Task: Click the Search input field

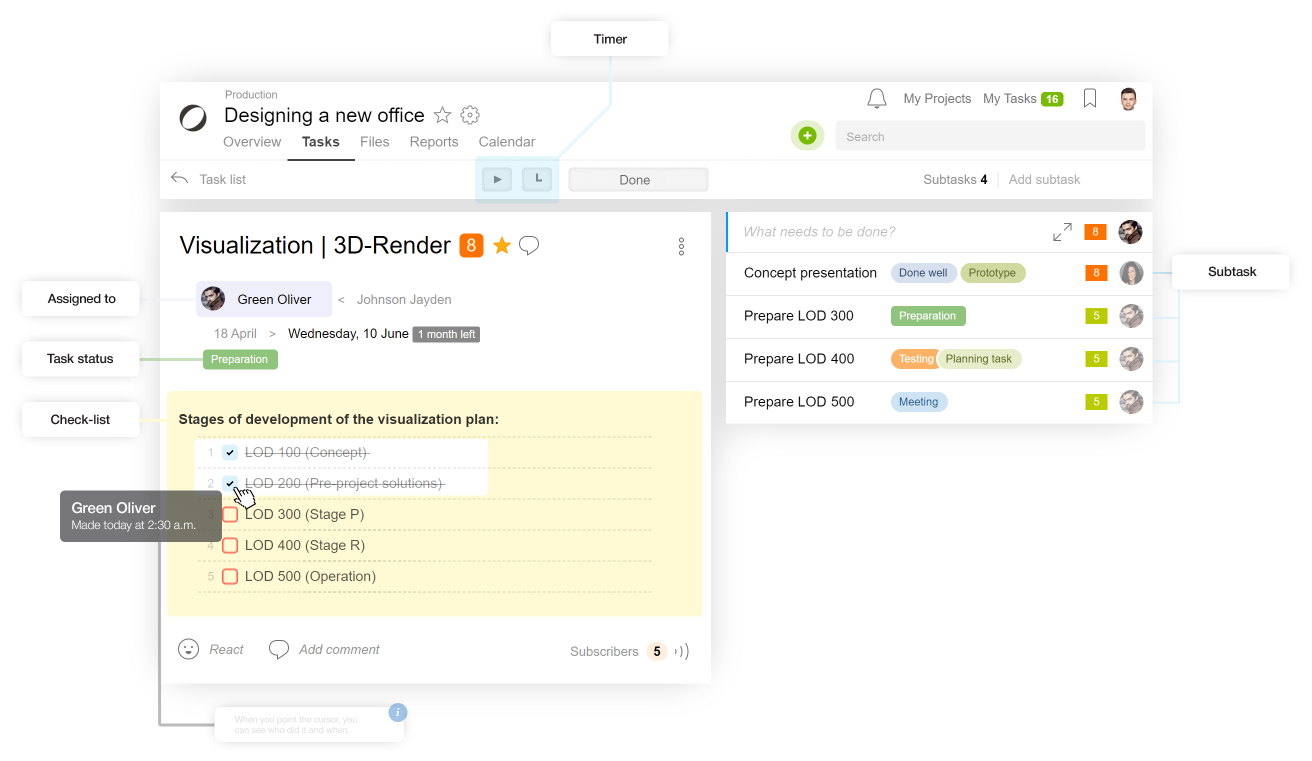Action: [x=990, y=137]
